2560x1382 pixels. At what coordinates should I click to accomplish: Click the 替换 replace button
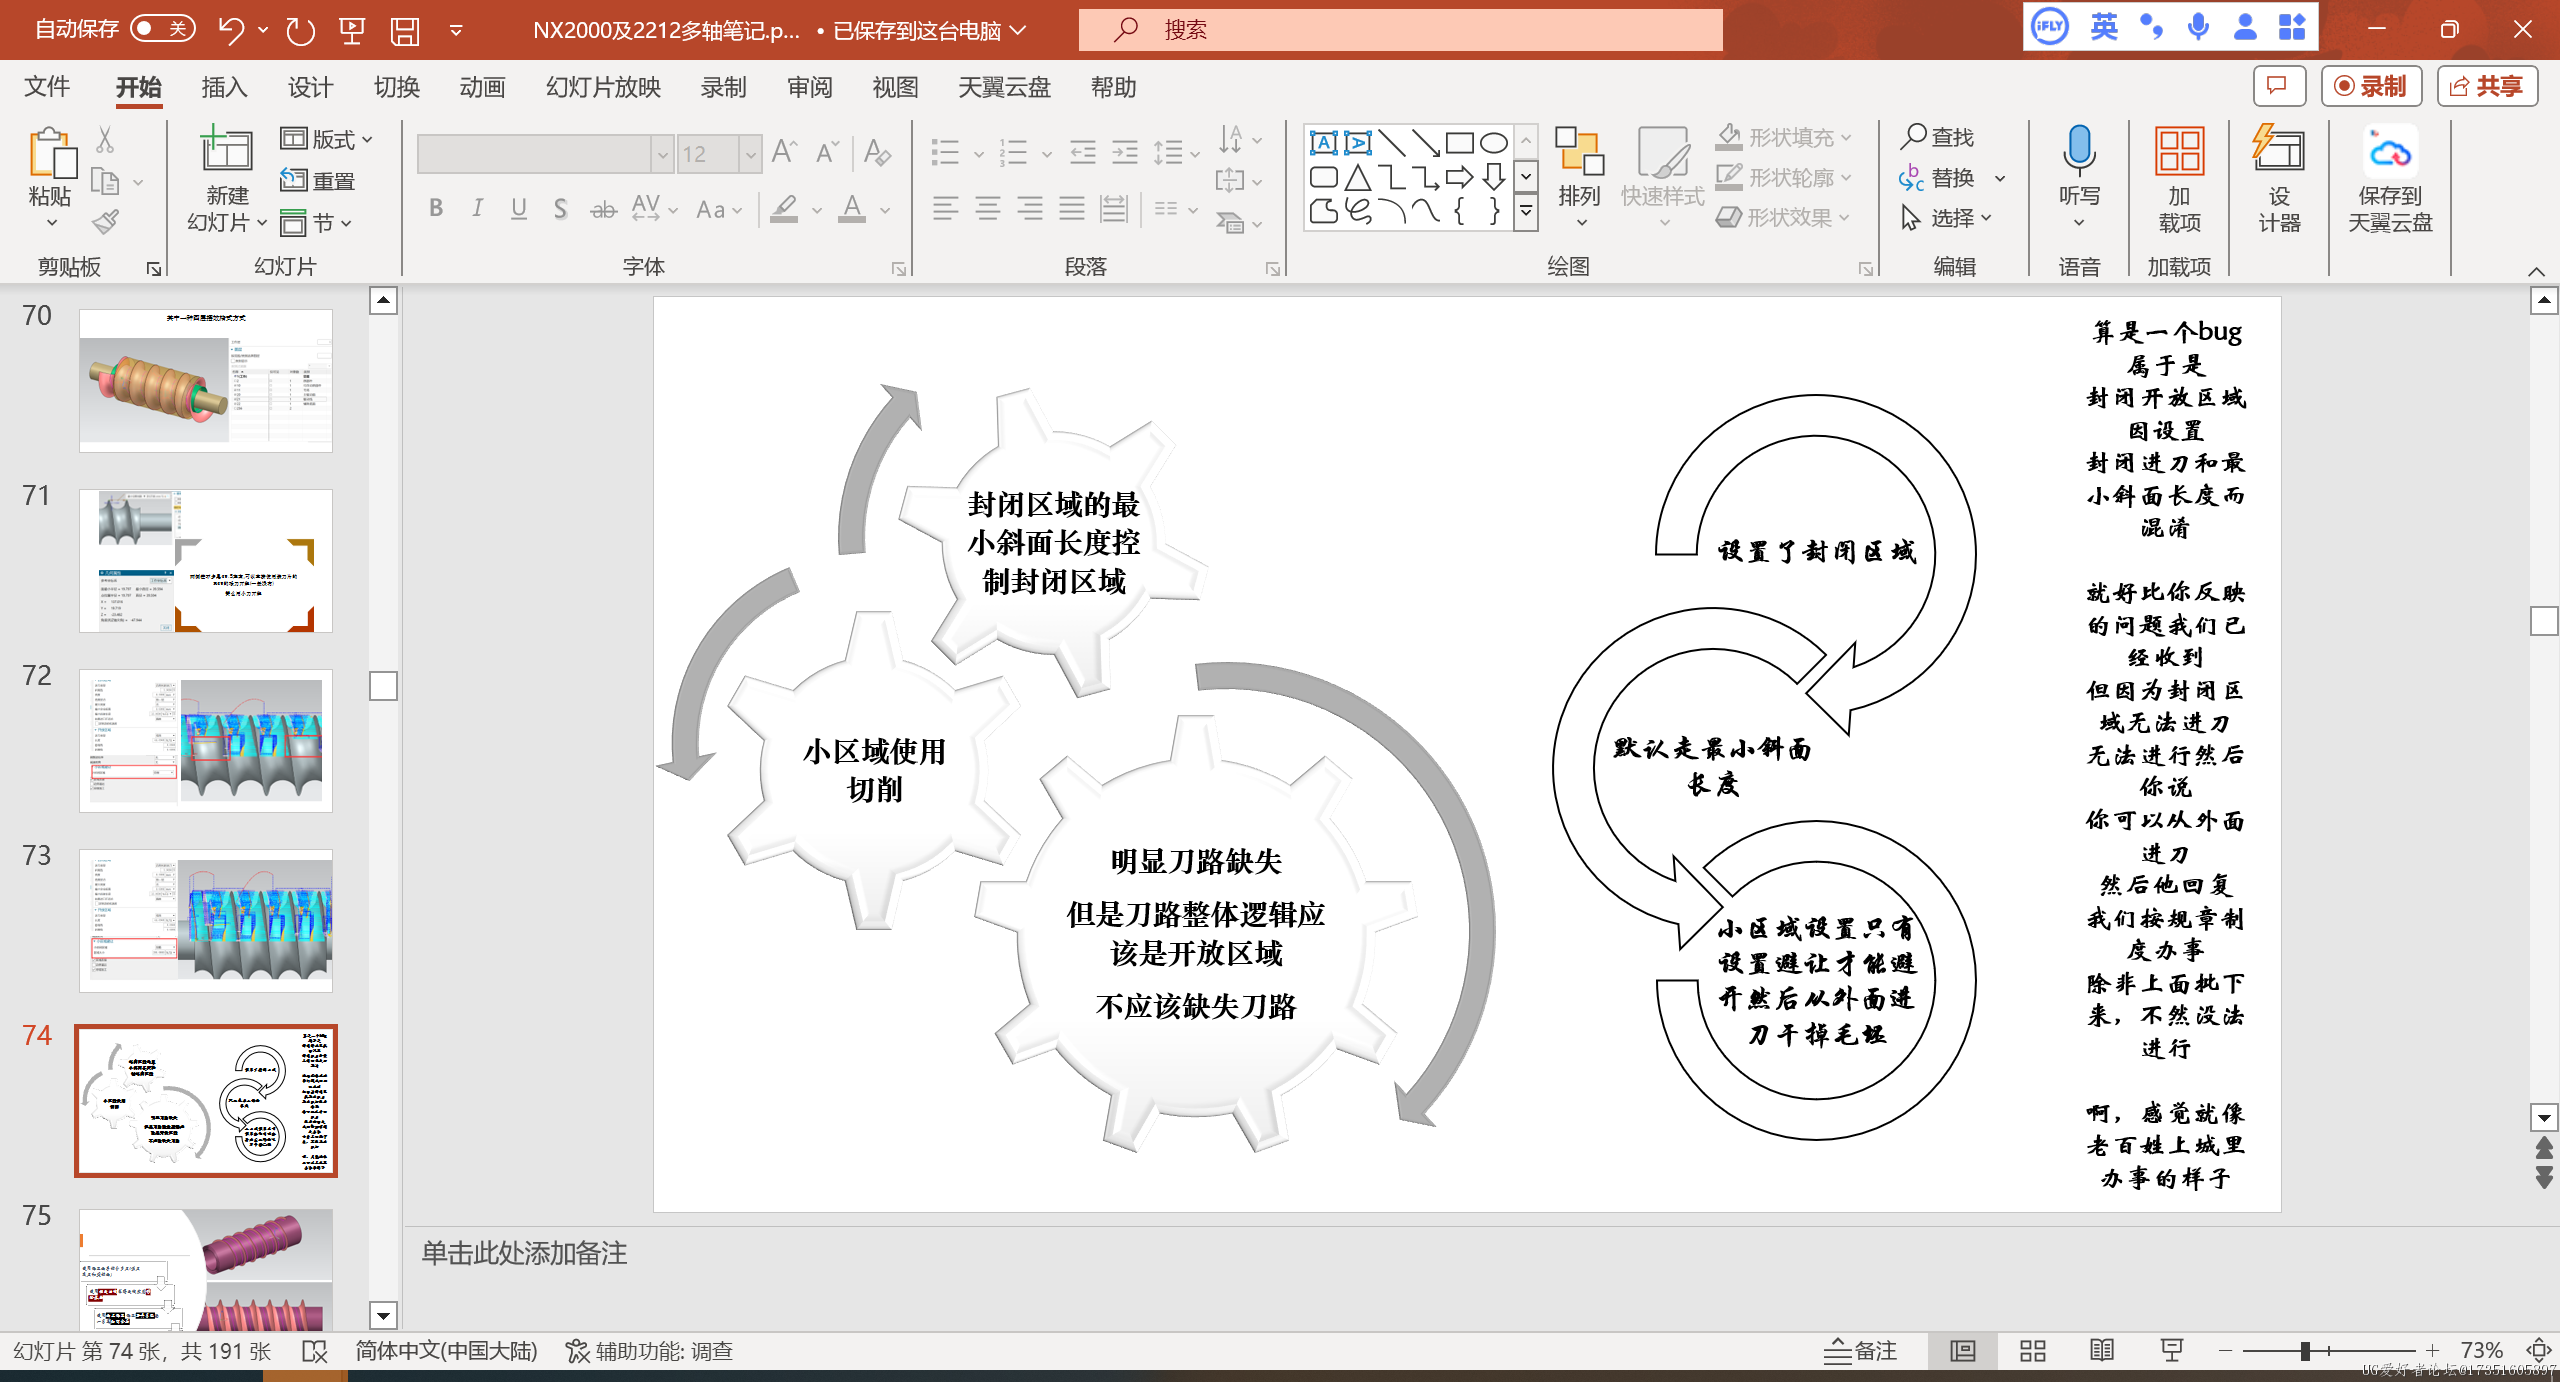(x=1938, y=178)
